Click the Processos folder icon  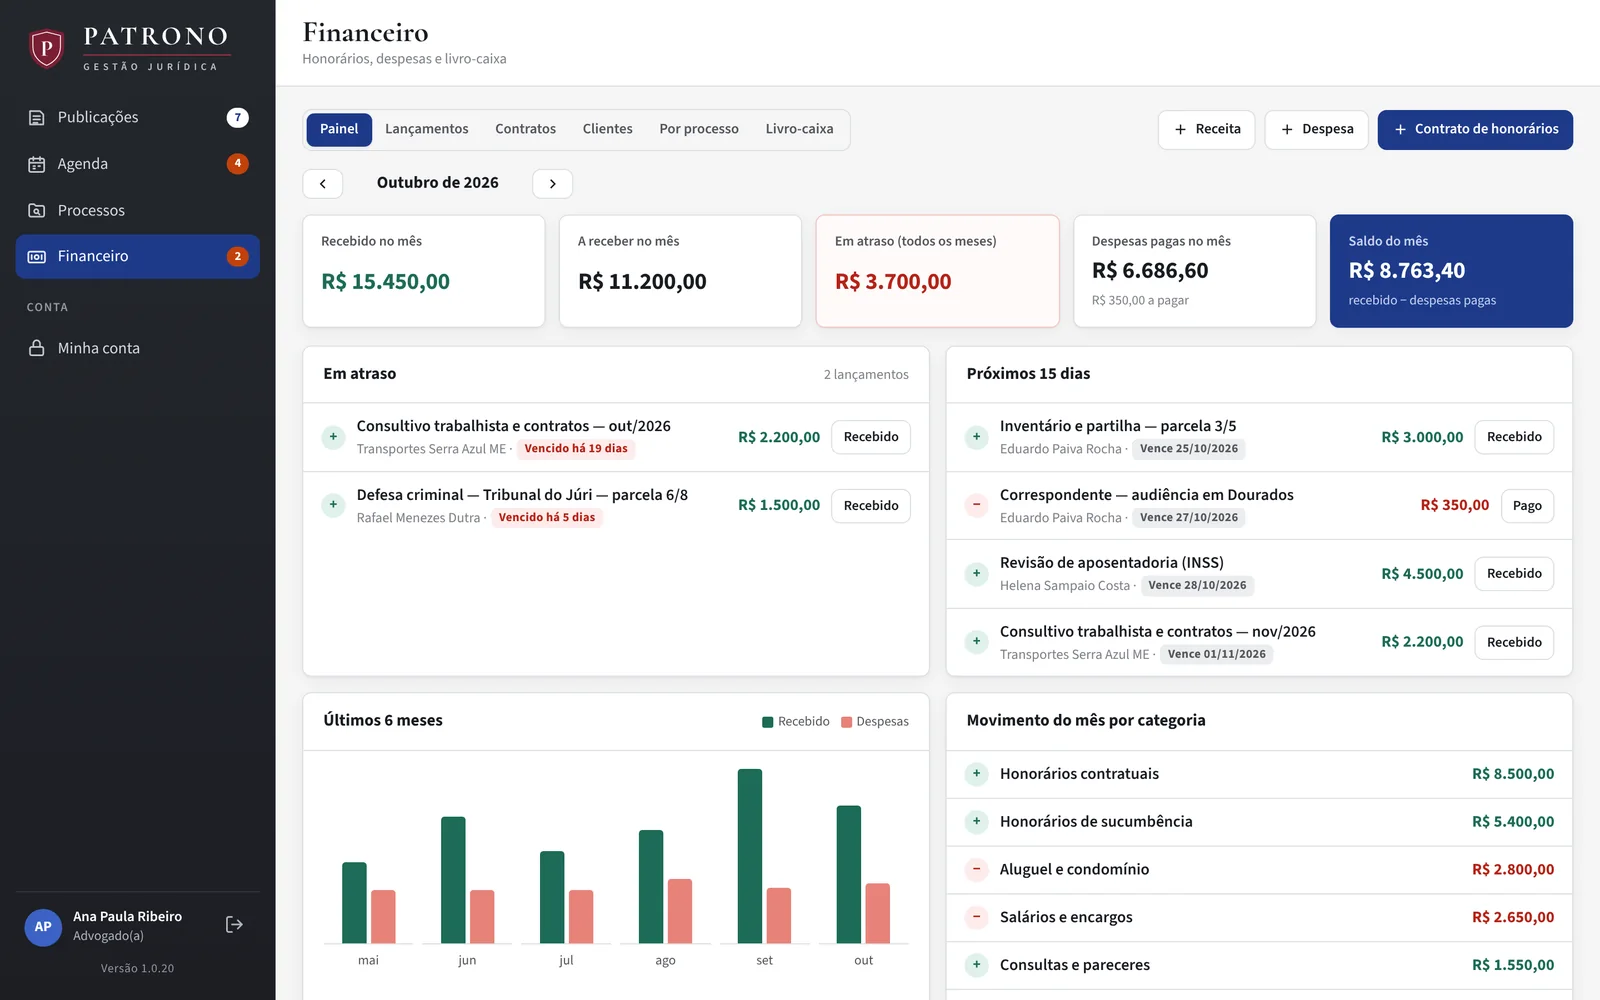[x=37, y=211]
